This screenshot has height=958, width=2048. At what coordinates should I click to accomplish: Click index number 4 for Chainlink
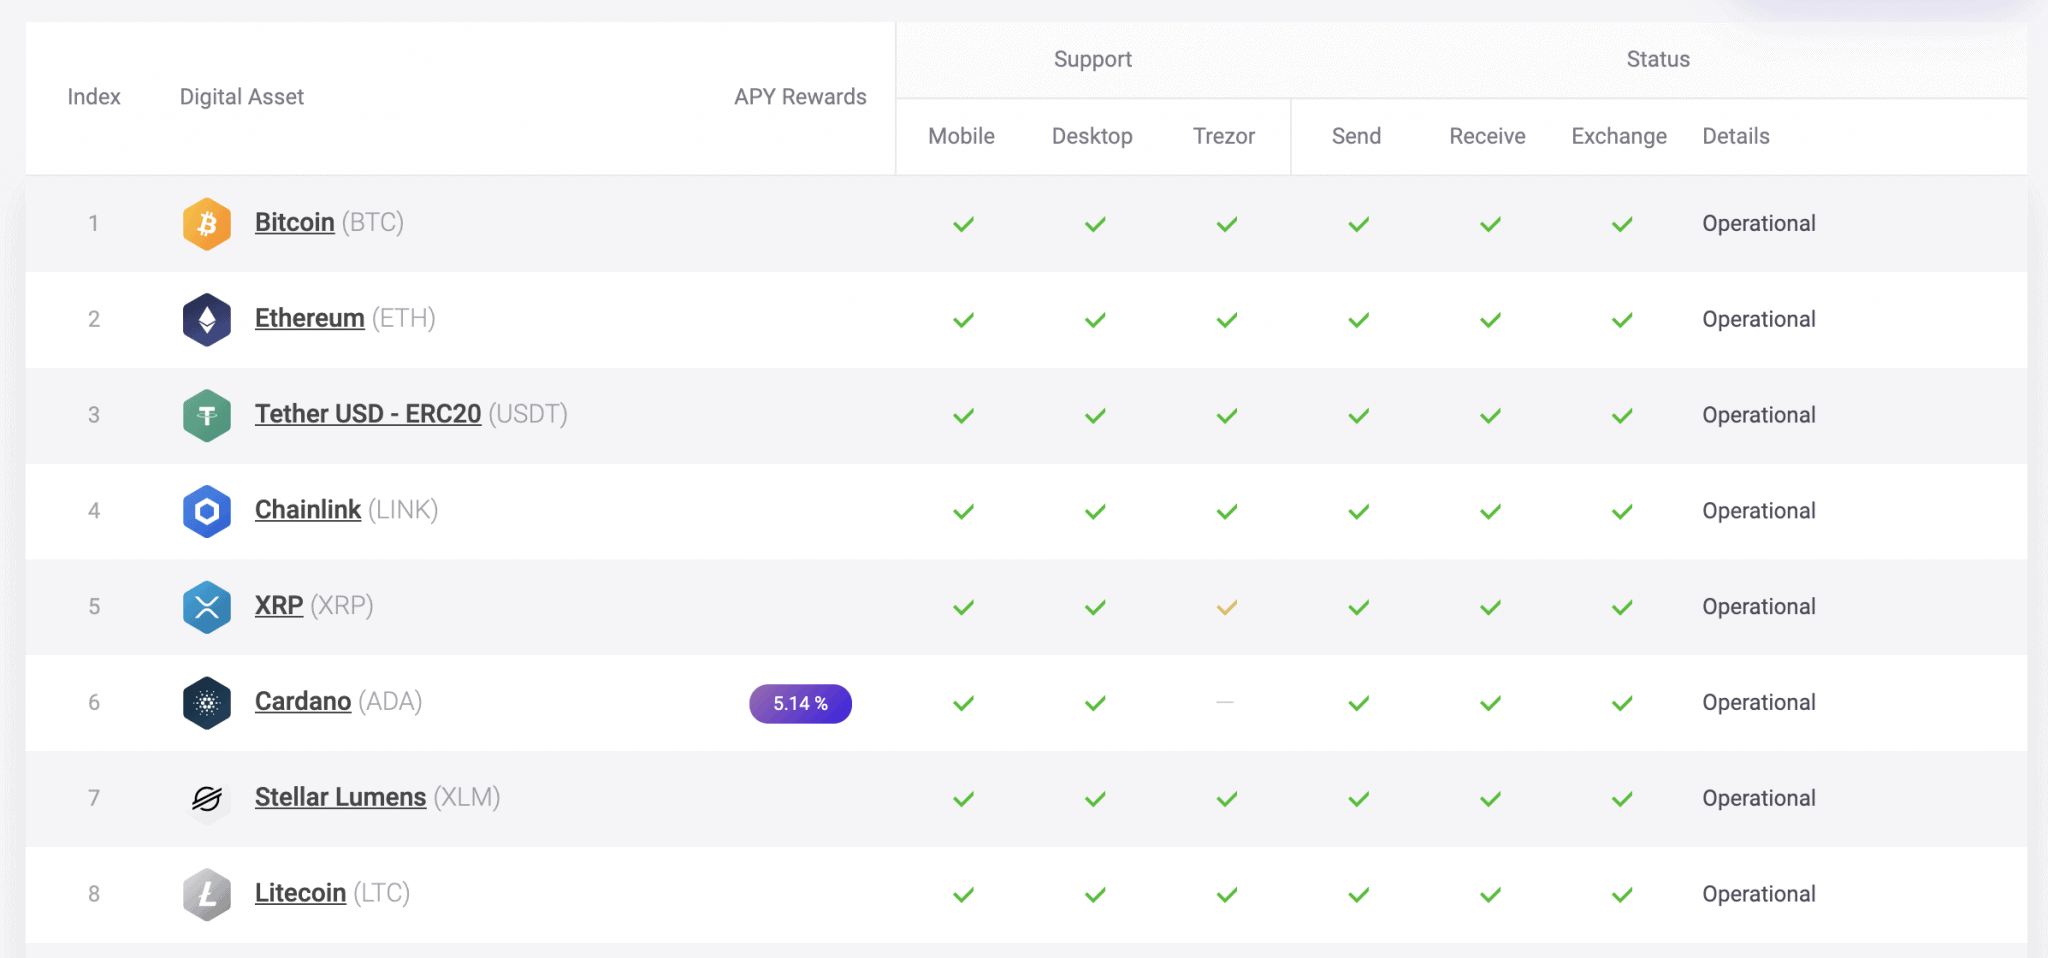pyautogui.click(x=94, y=511)
